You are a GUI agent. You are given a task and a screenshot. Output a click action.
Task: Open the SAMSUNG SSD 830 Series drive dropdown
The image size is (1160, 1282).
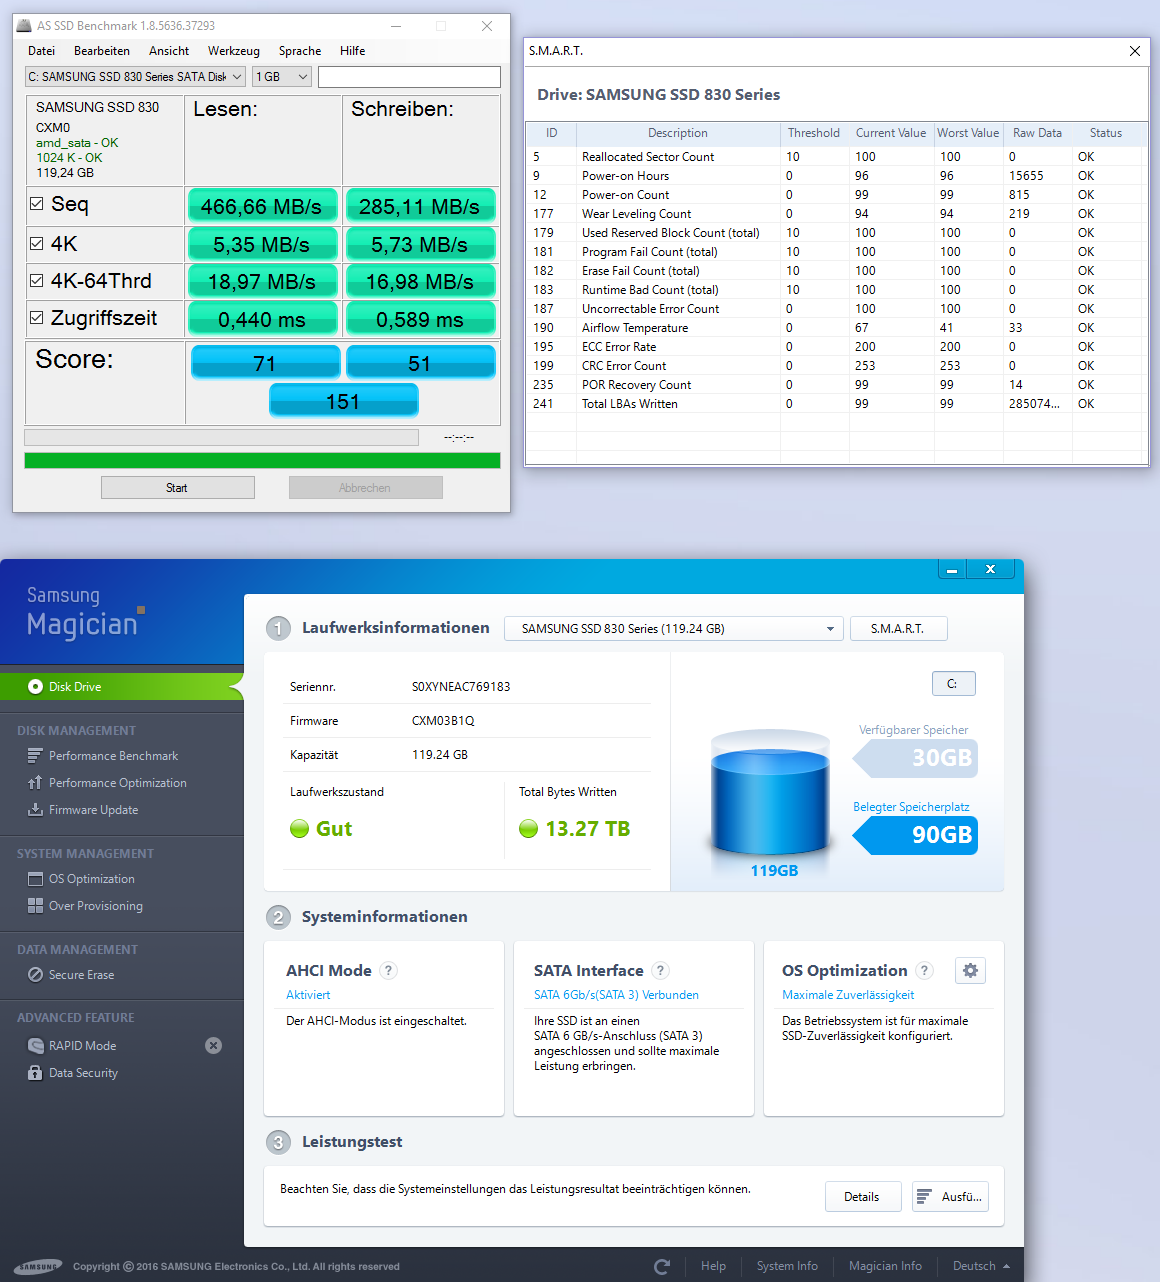[674, 629]
